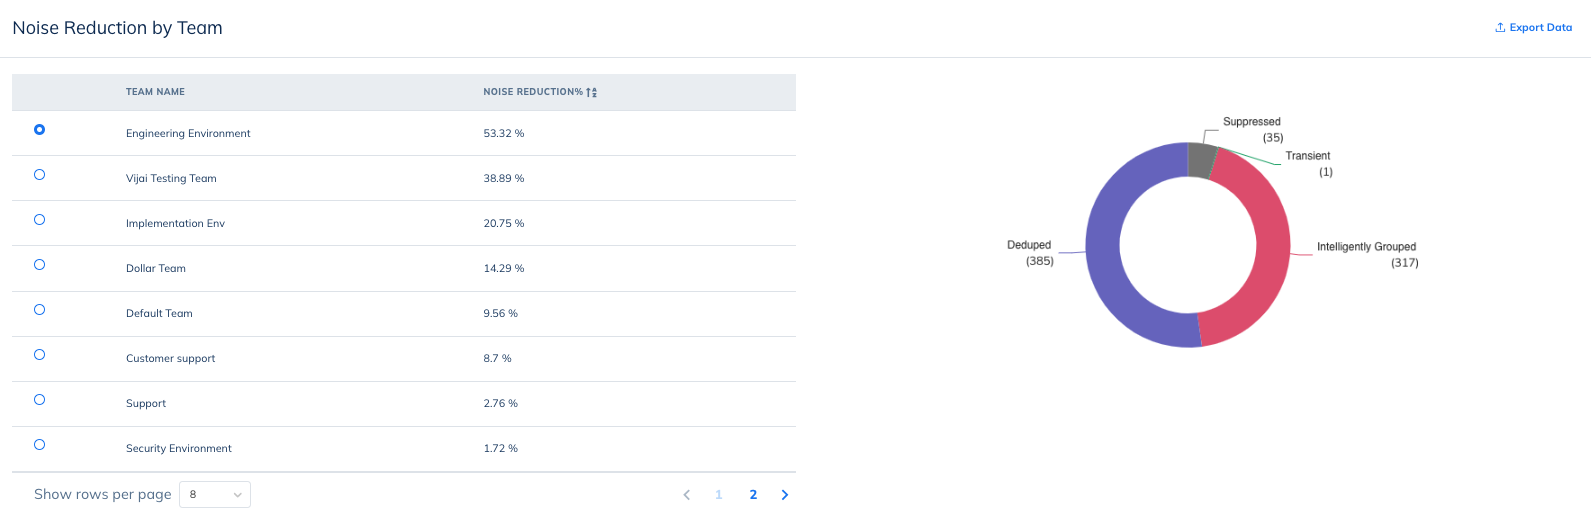
Task: Select Implementation Env radio button
Action: click(x=40, y=220)
